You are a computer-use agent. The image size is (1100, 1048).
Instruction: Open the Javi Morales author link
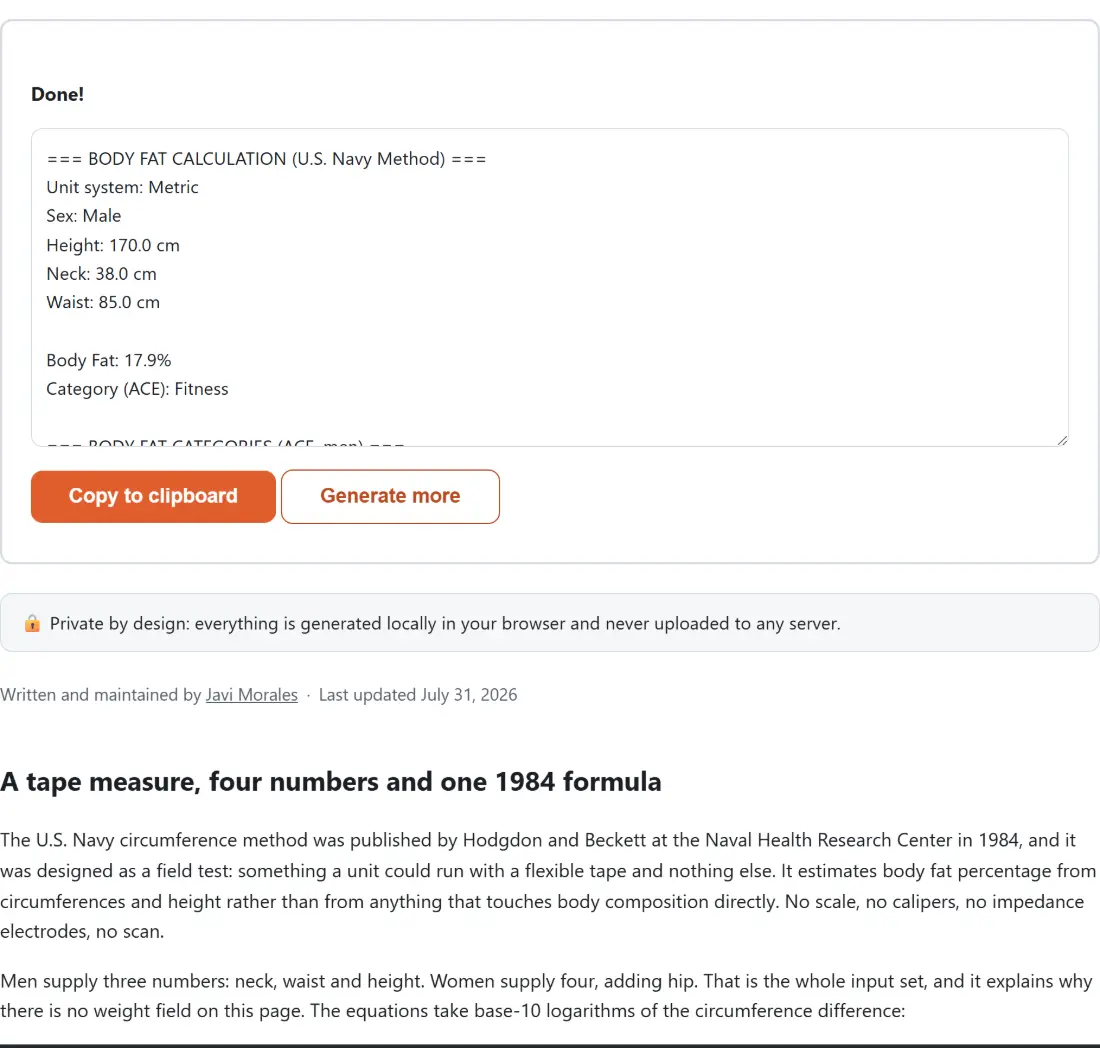click(251, 694)
